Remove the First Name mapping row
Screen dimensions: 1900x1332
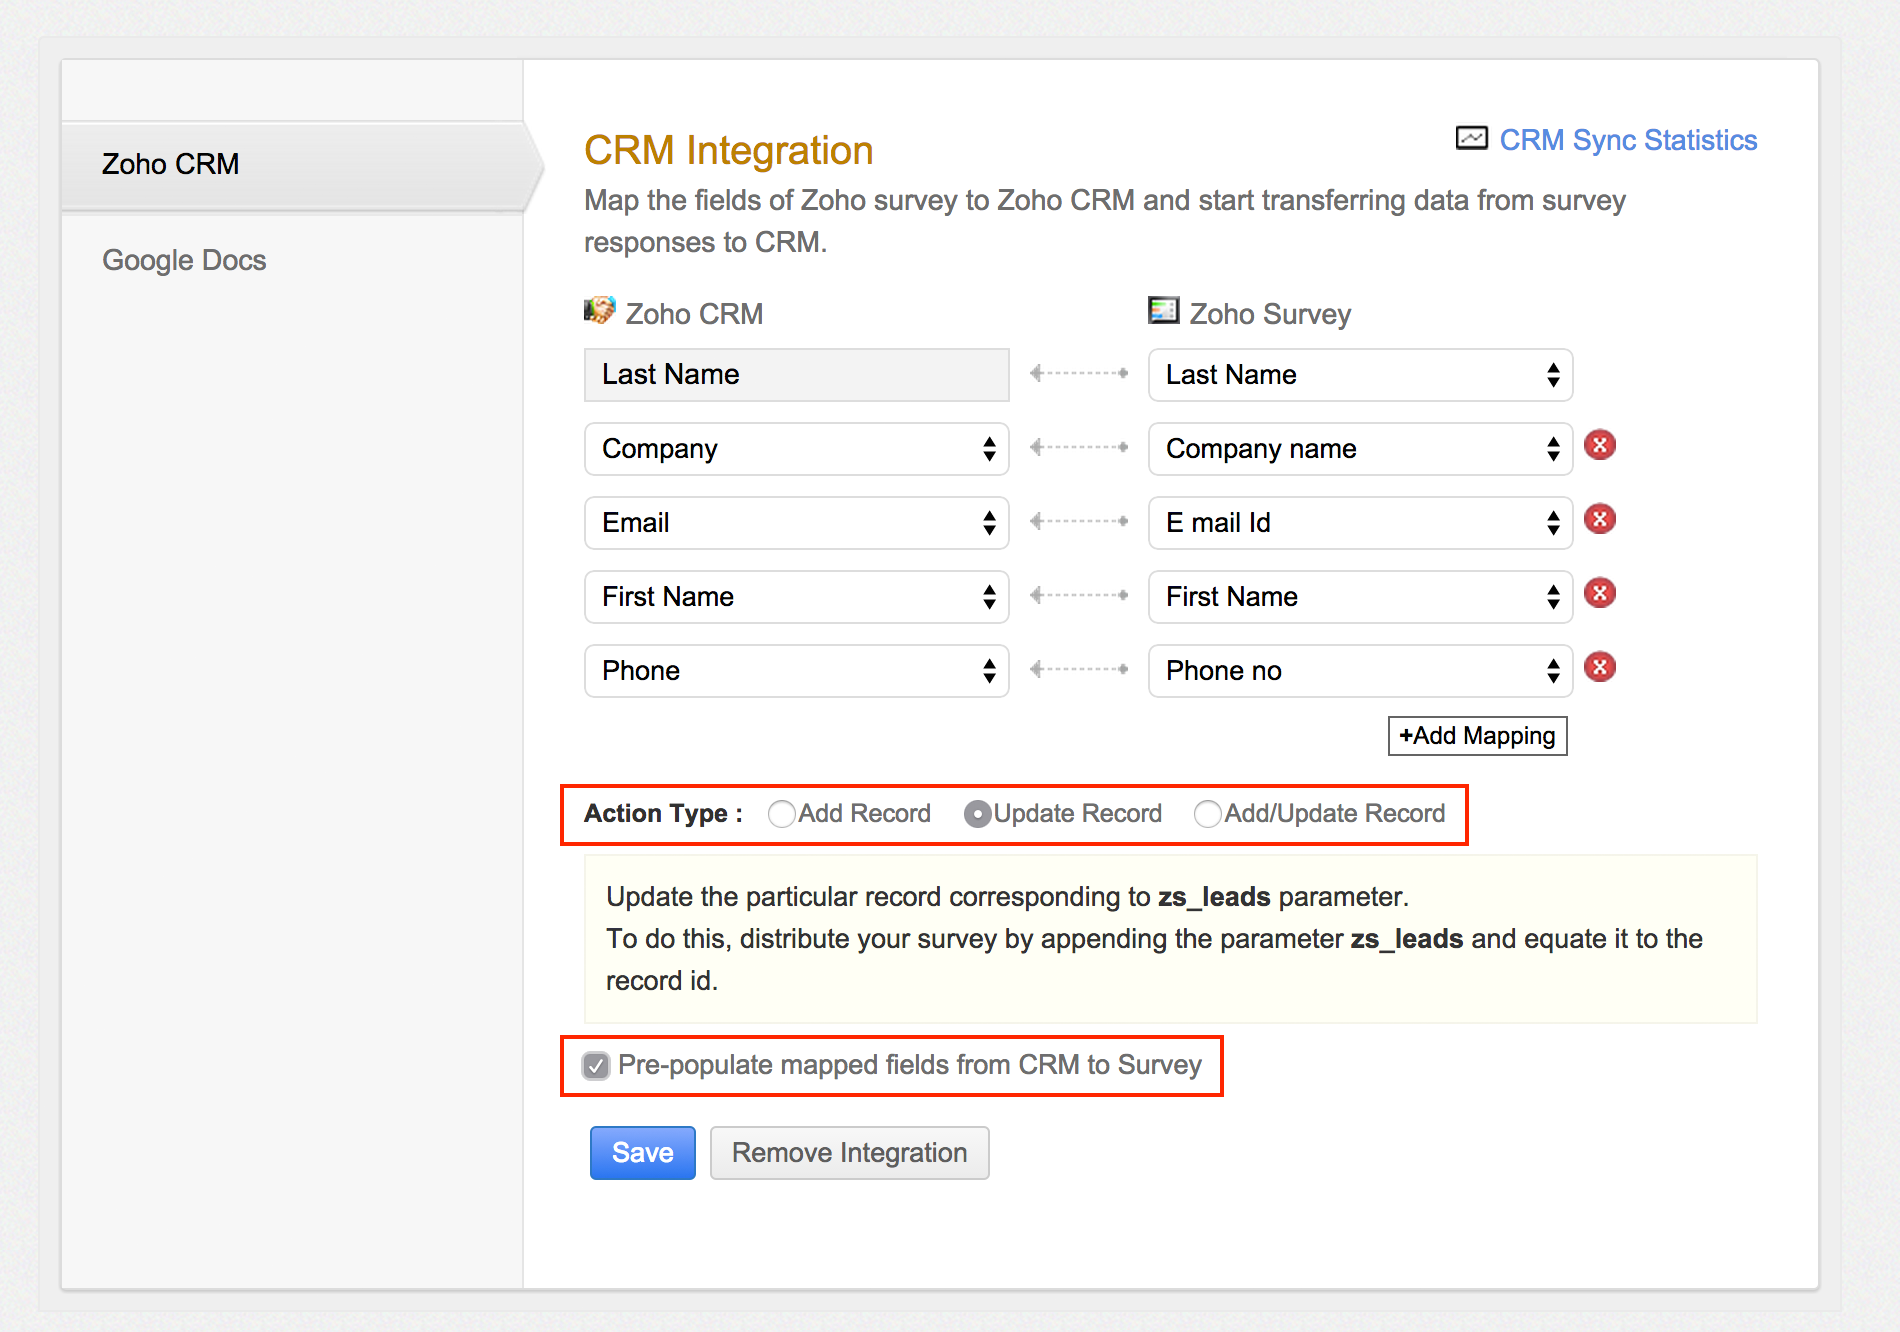point(1600,593)
